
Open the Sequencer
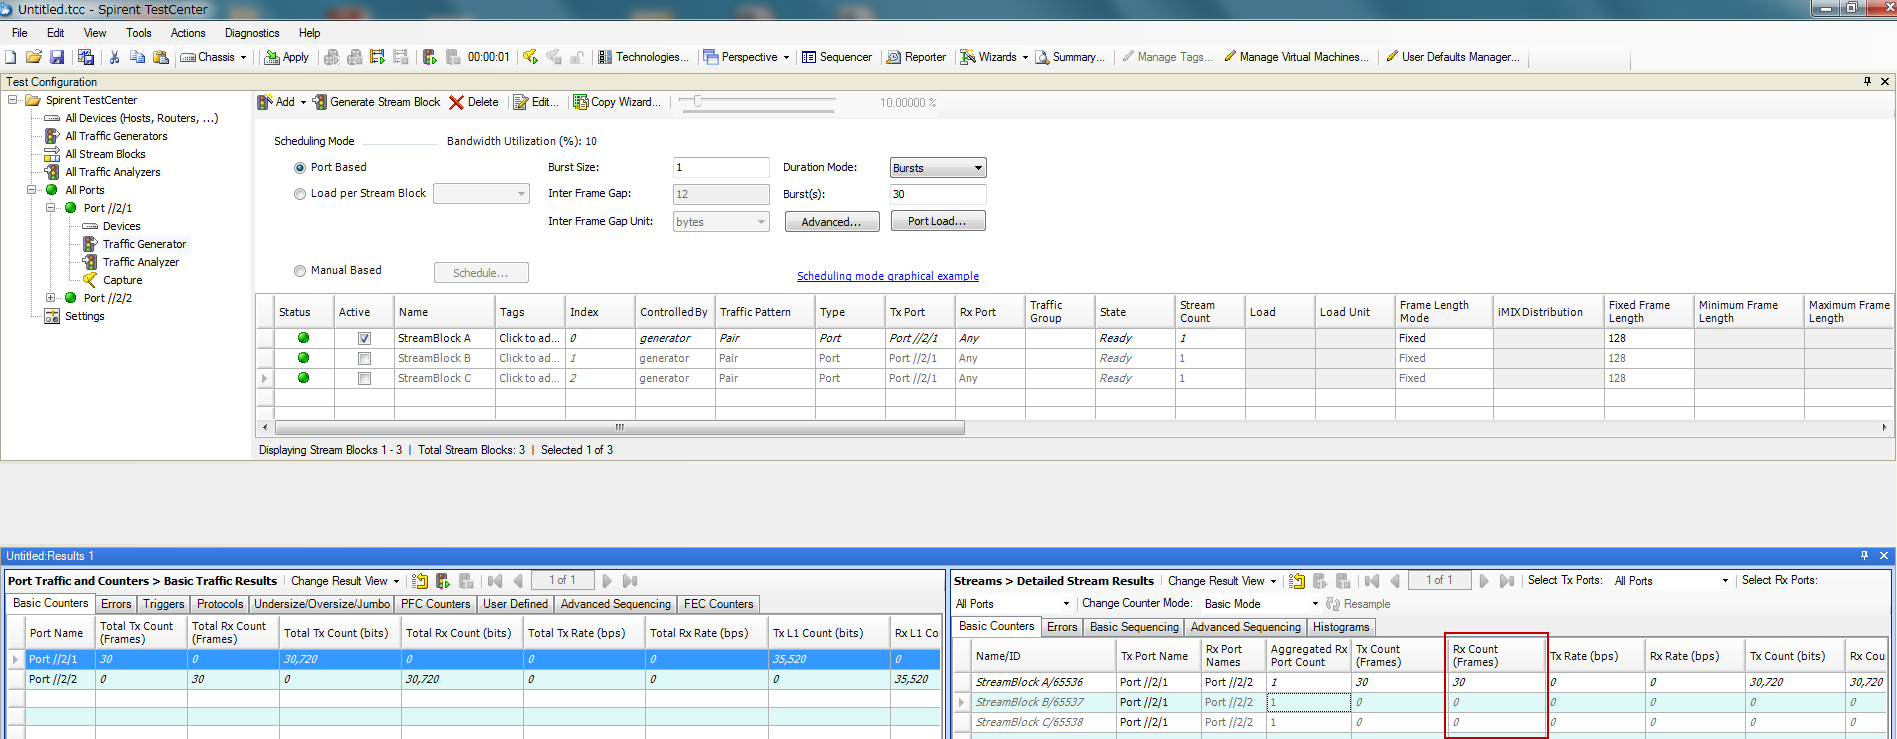coord(837,57)
